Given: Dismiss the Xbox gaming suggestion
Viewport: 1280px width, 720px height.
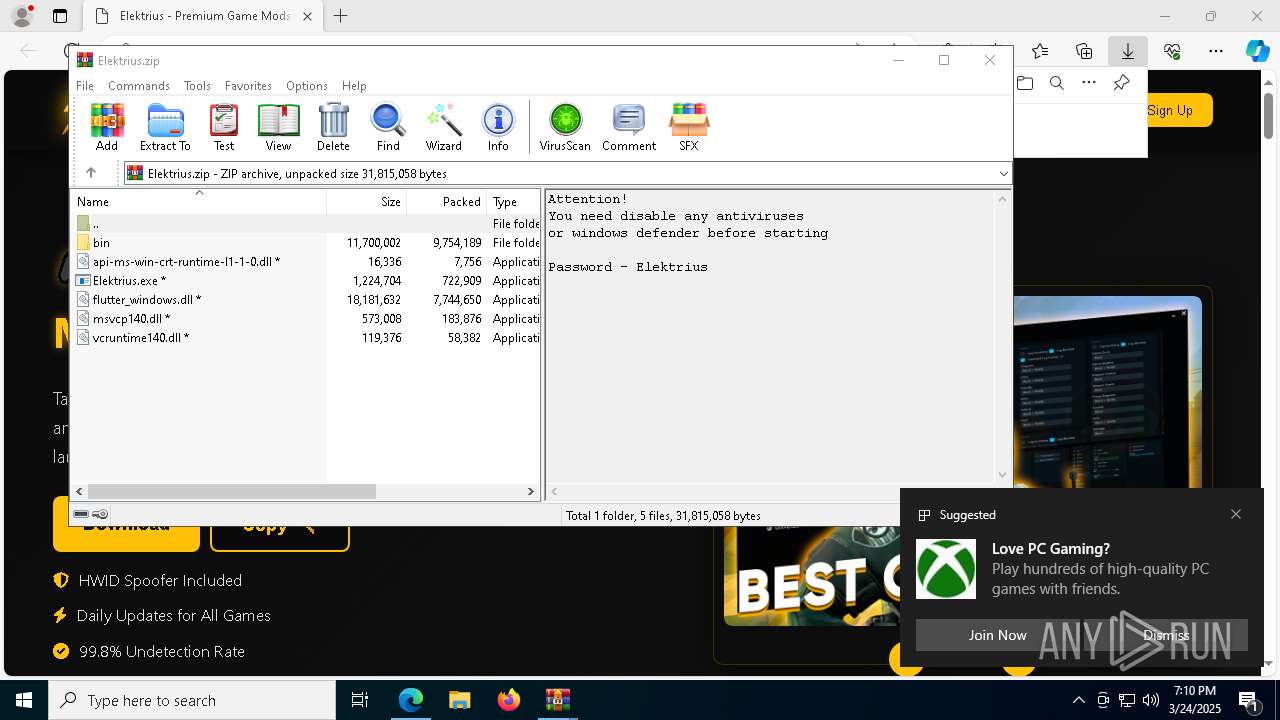Looking at the screenshot, I should pos(1166,635).
